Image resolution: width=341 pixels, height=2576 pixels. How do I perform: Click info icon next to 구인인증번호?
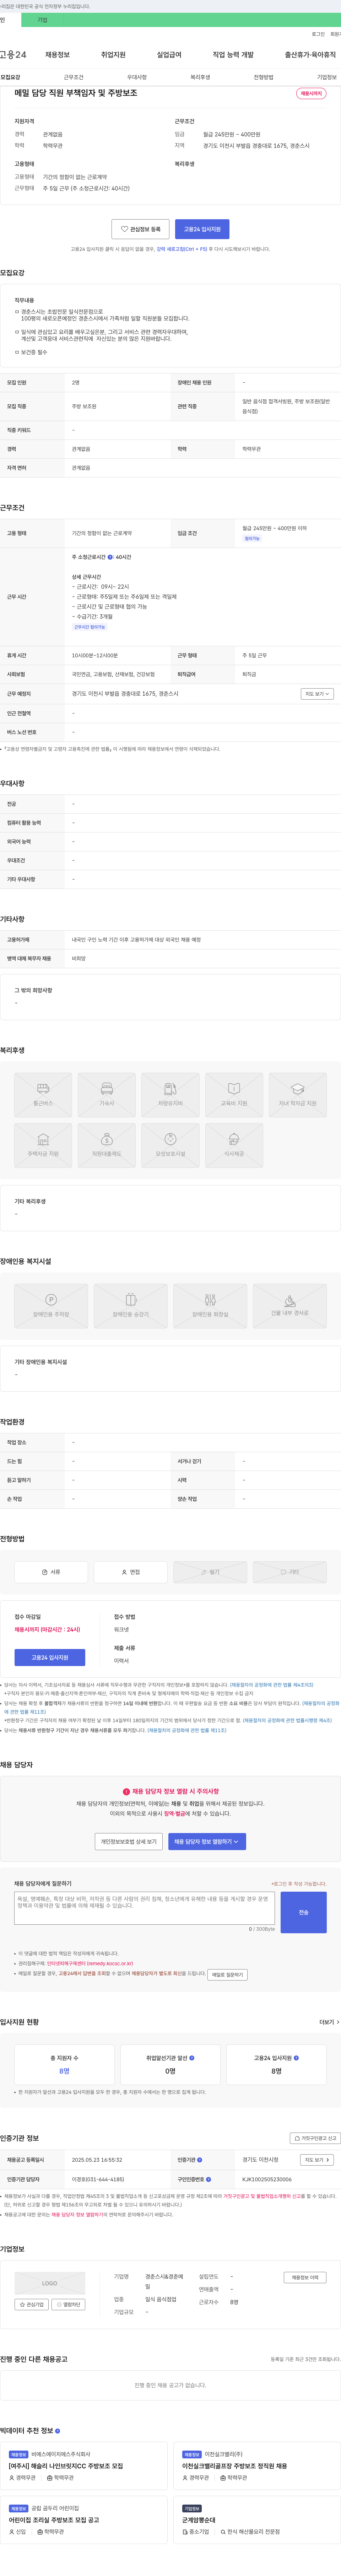(x=208, y=2179)
